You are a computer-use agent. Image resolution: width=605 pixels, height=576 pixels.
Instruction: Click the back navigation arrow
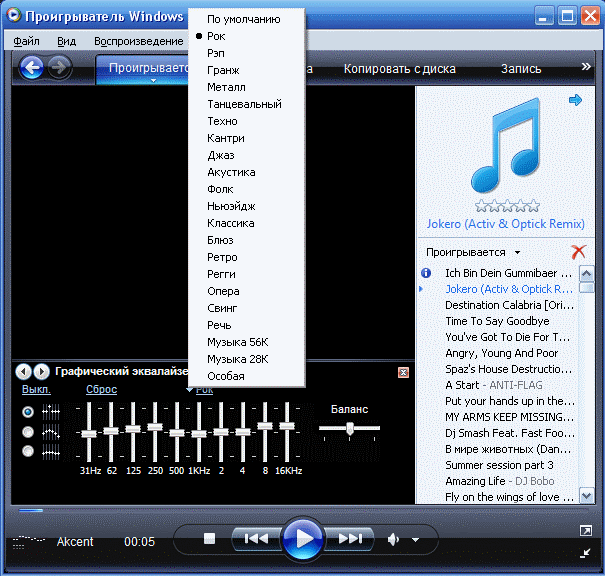click(31, 68)
